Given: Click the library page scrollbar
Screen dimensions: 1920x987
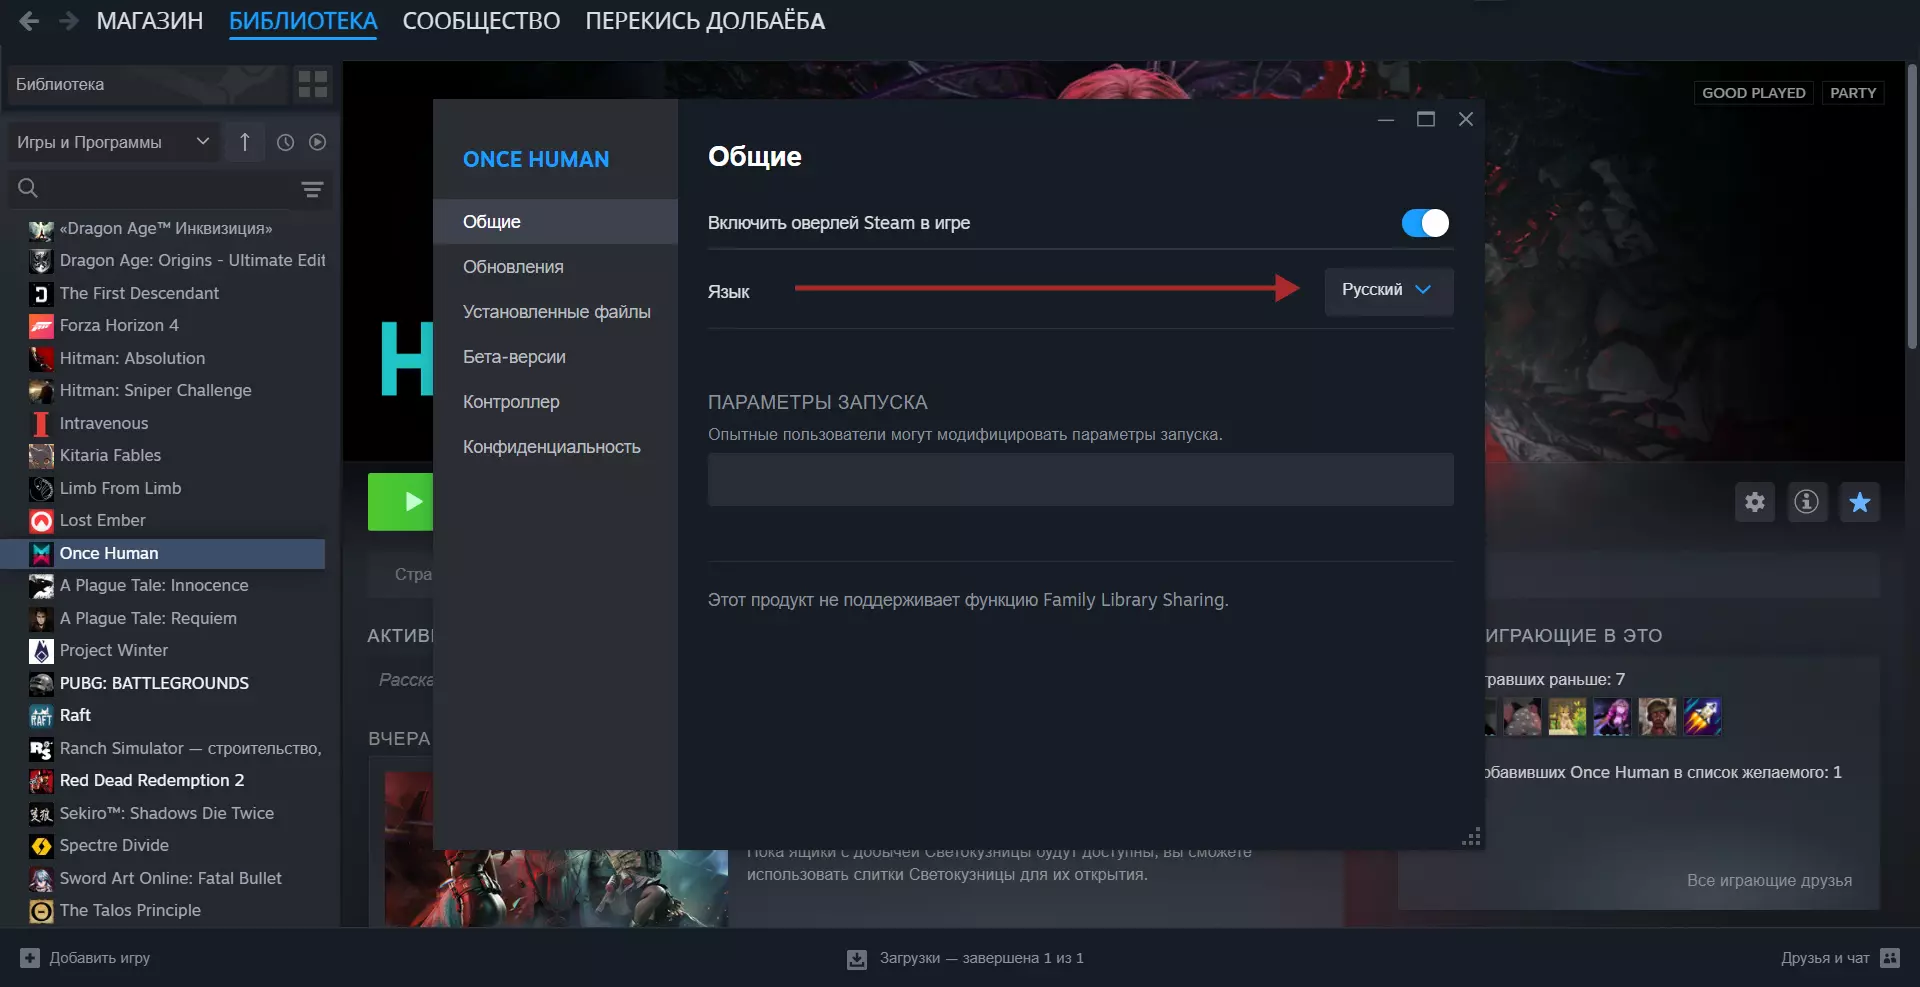Looking at the screenshot, I should point(1912,207).
